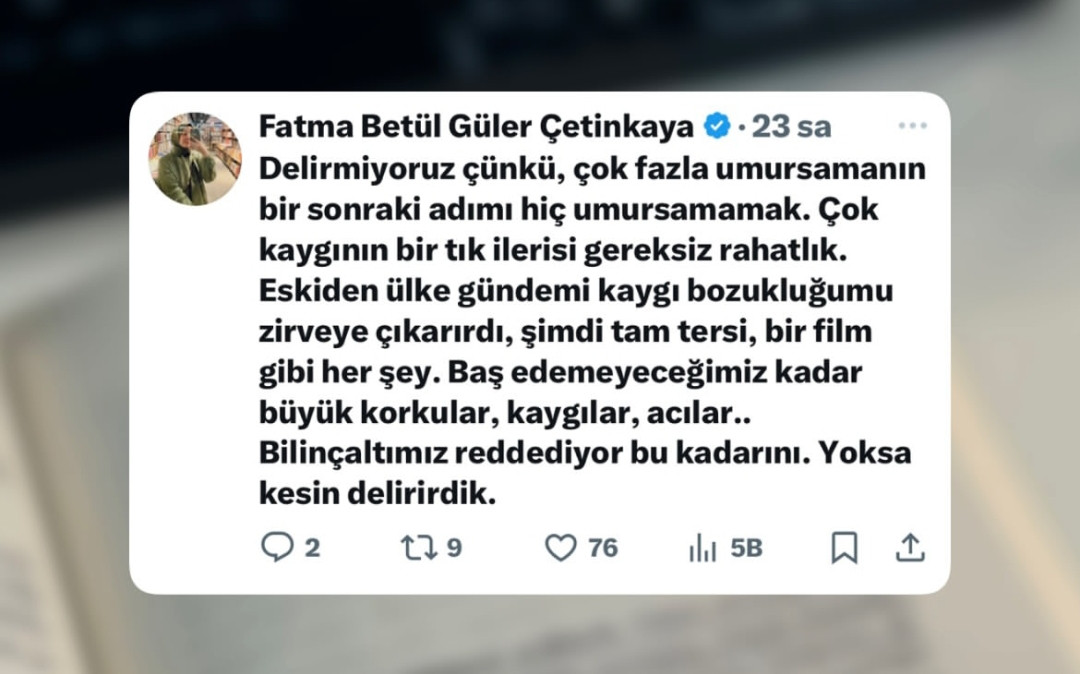Click the 'Eskiden ülke gündemi' tweet line
This screenshot has height=674, width=1080.
(576, 291)
